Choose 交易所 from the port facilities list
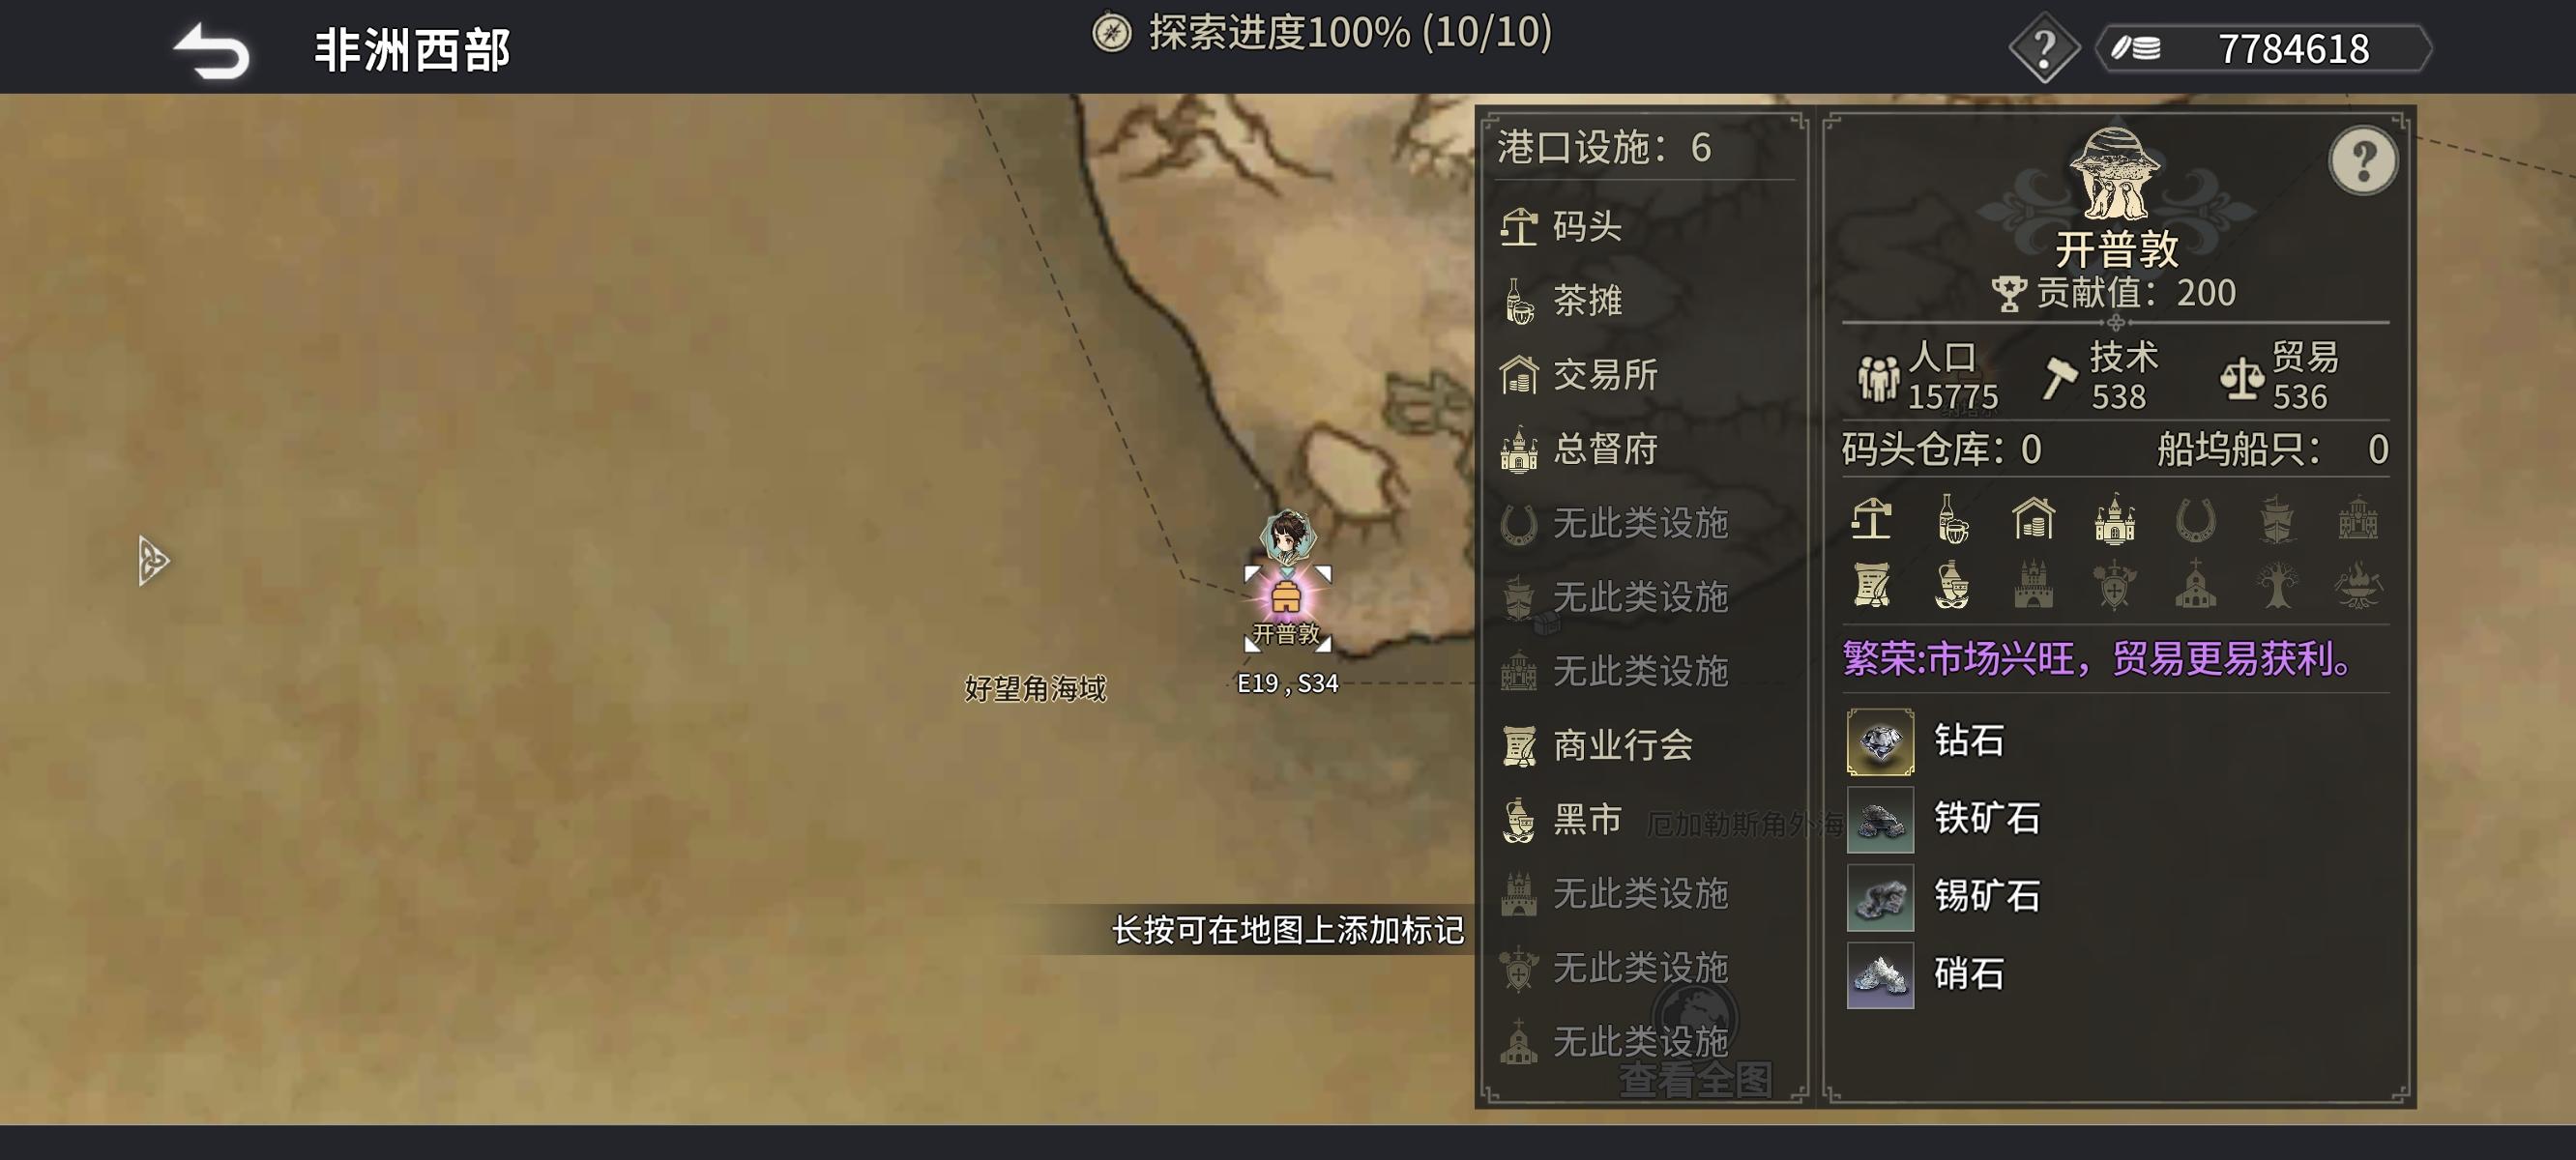The height and width of the screenshot is (1160, 2576). [x=1645, y=374]
